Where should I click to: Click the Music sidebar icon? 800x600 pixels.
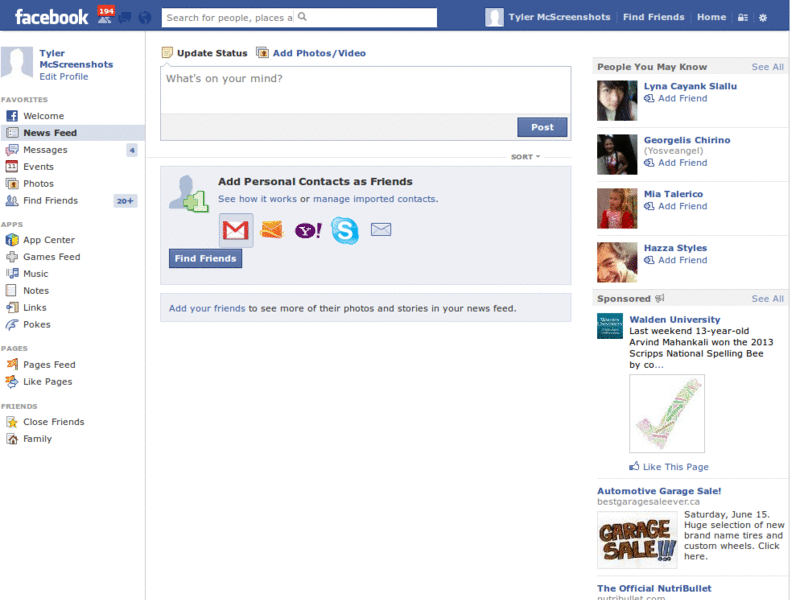[x=12, y=273]
